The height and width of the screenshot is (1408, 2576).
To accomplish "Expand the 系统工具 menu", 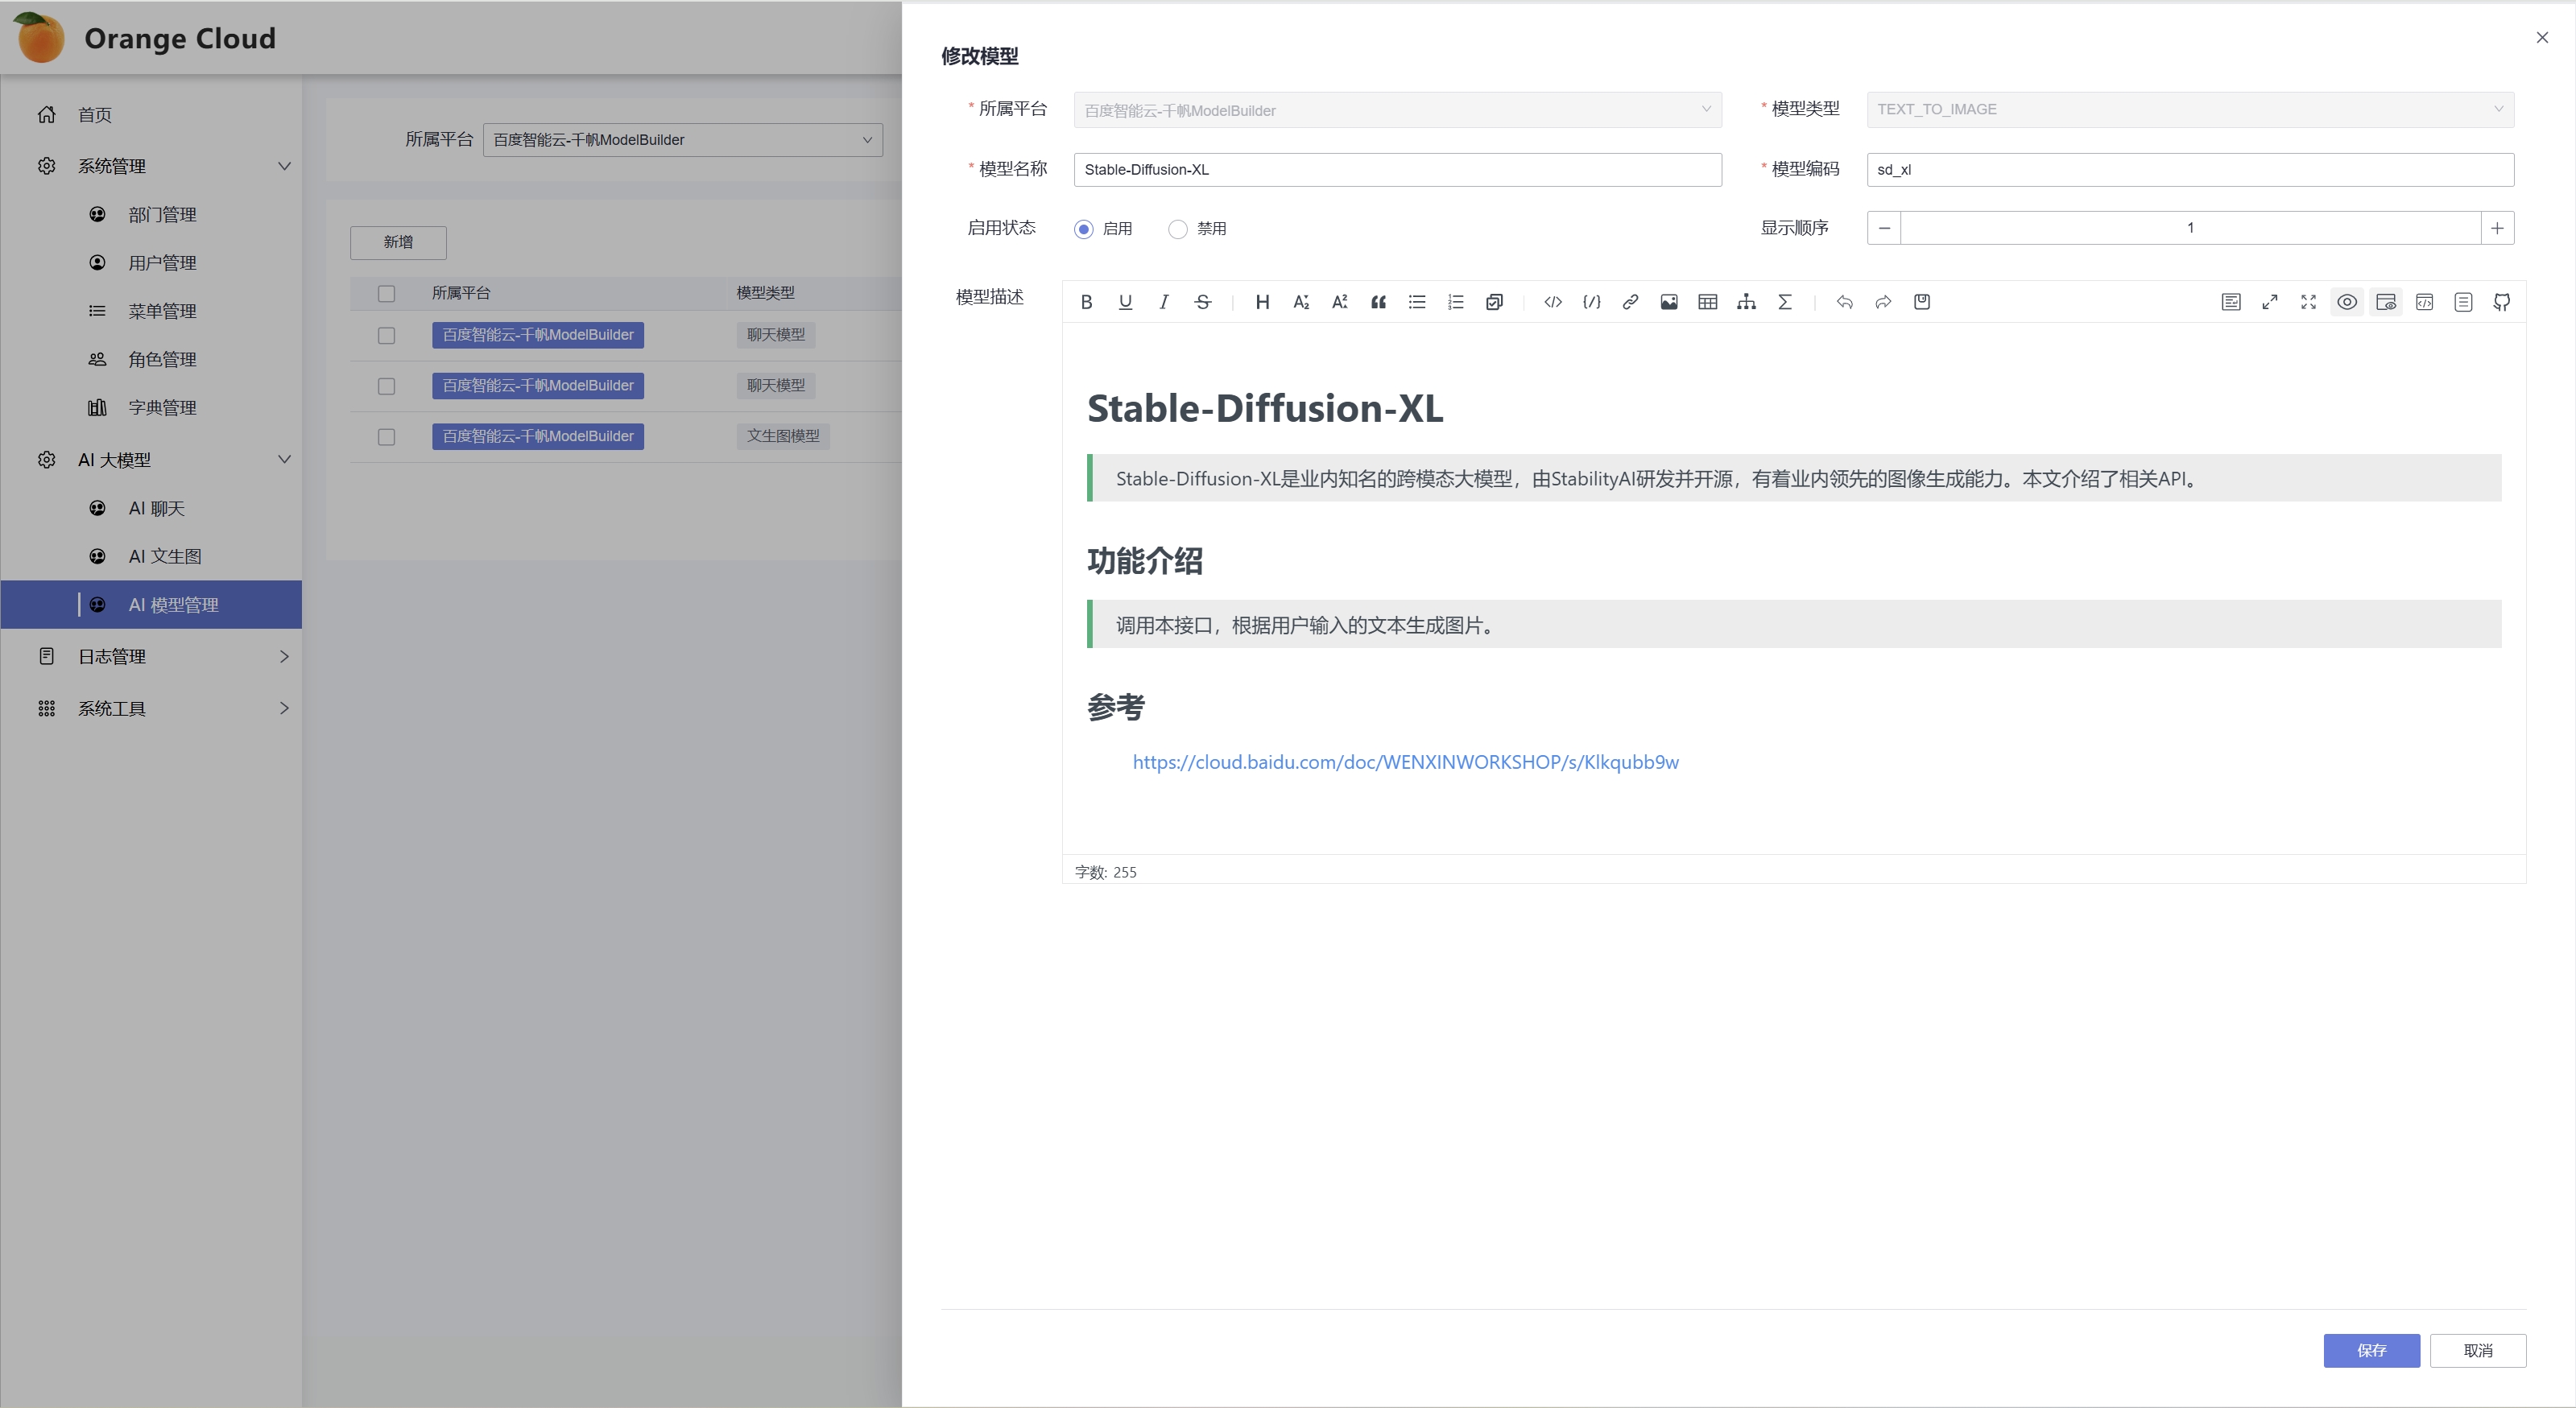I will tap(151, 709).
